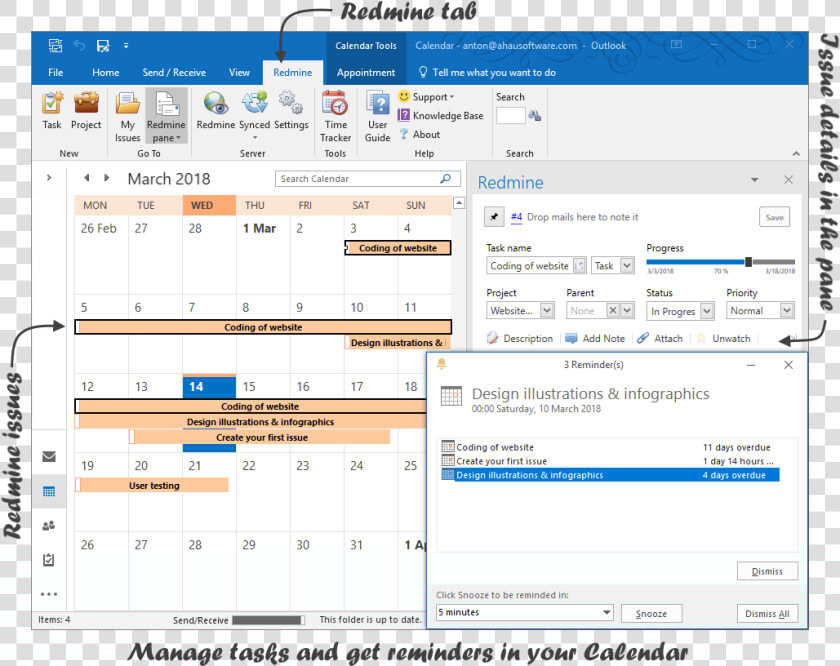Click the Snooze button
This screenshot has width=840, height=666.
651,613
